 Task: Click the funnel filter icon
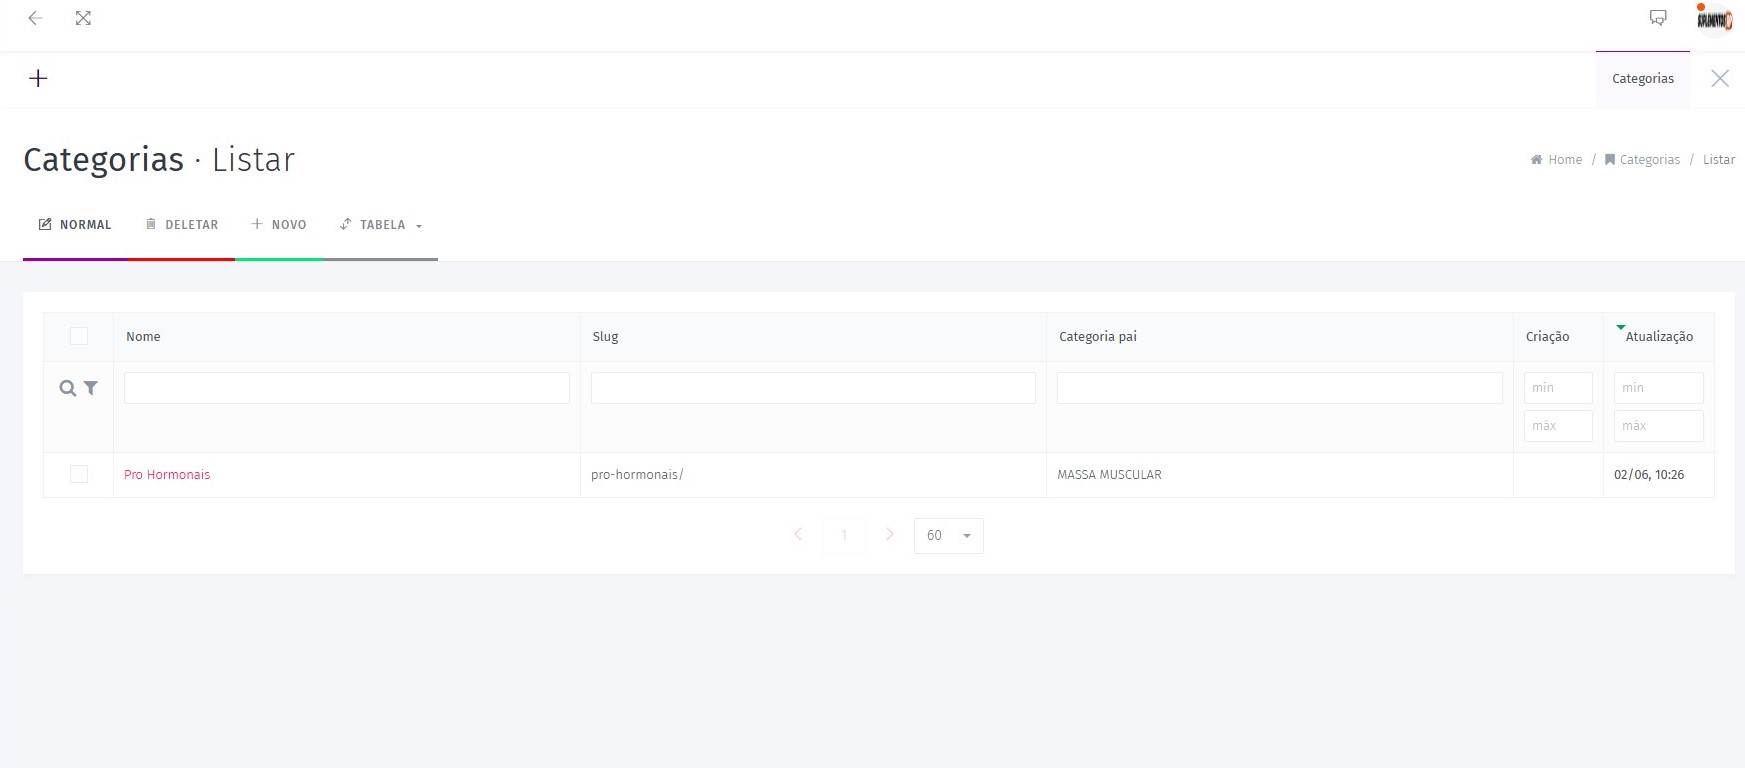[91, 388]
